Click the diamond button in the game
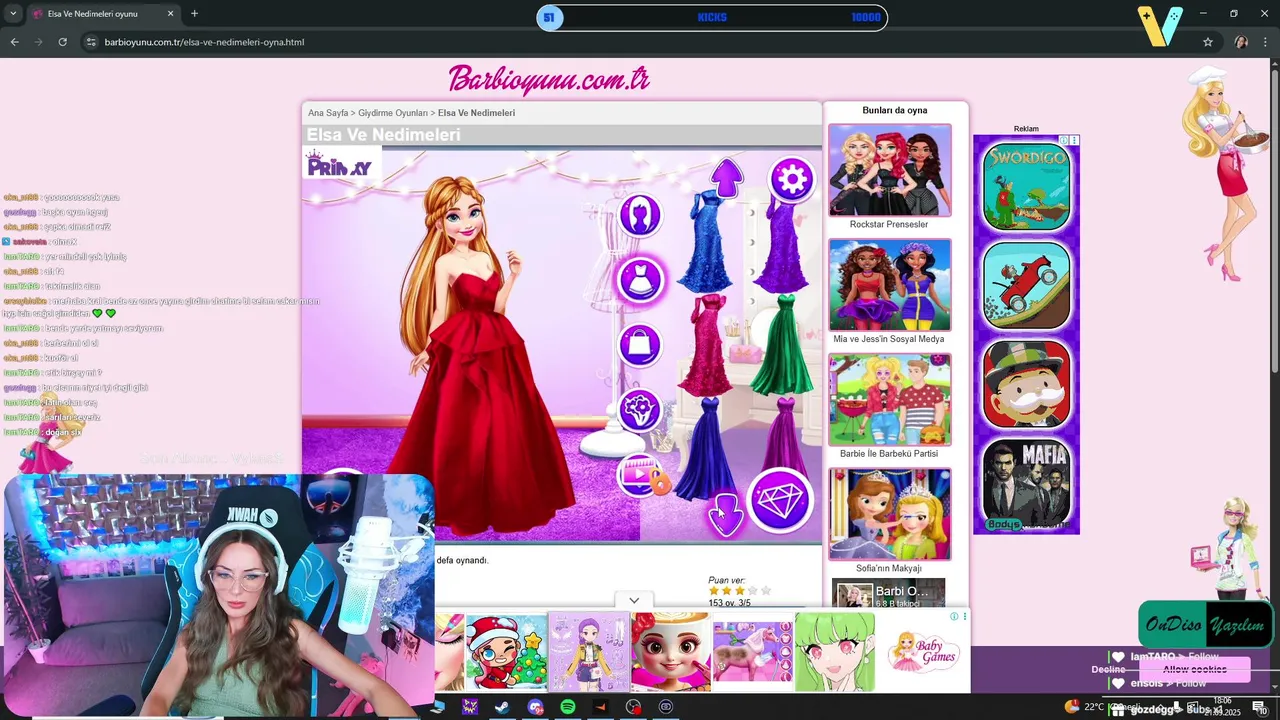 pyautogui.click(x=781, y=500)
